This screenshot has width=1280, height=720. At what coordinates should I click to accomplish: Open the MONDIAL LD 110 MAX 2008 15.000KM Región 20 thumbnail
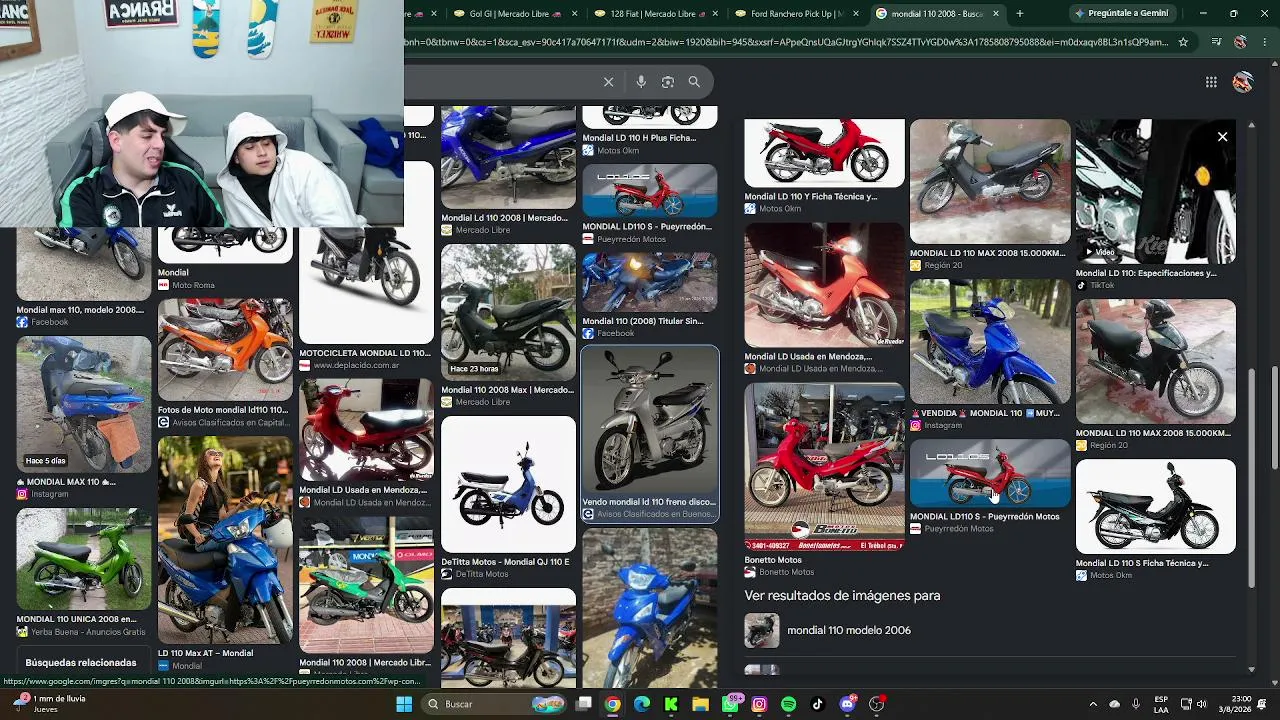[1156, 361]
